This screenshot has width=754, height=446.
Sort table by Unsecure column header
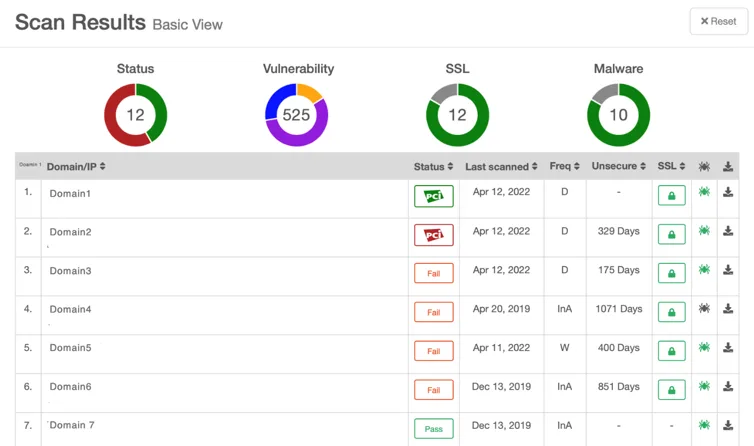pyautogui.click(x=619, y=166)
